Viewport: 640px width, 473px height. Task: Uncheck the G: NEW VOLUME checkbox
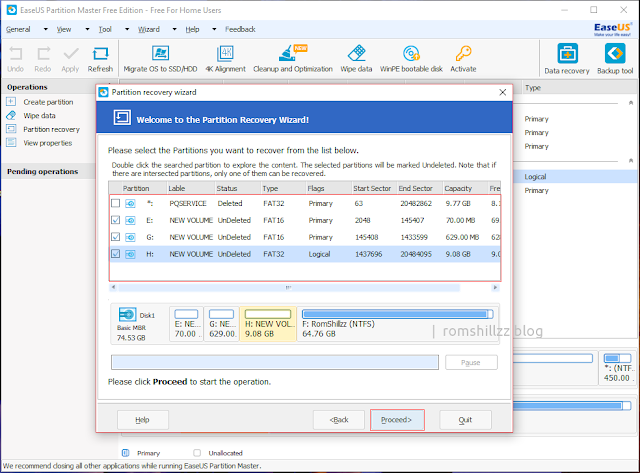click(116, 237)
